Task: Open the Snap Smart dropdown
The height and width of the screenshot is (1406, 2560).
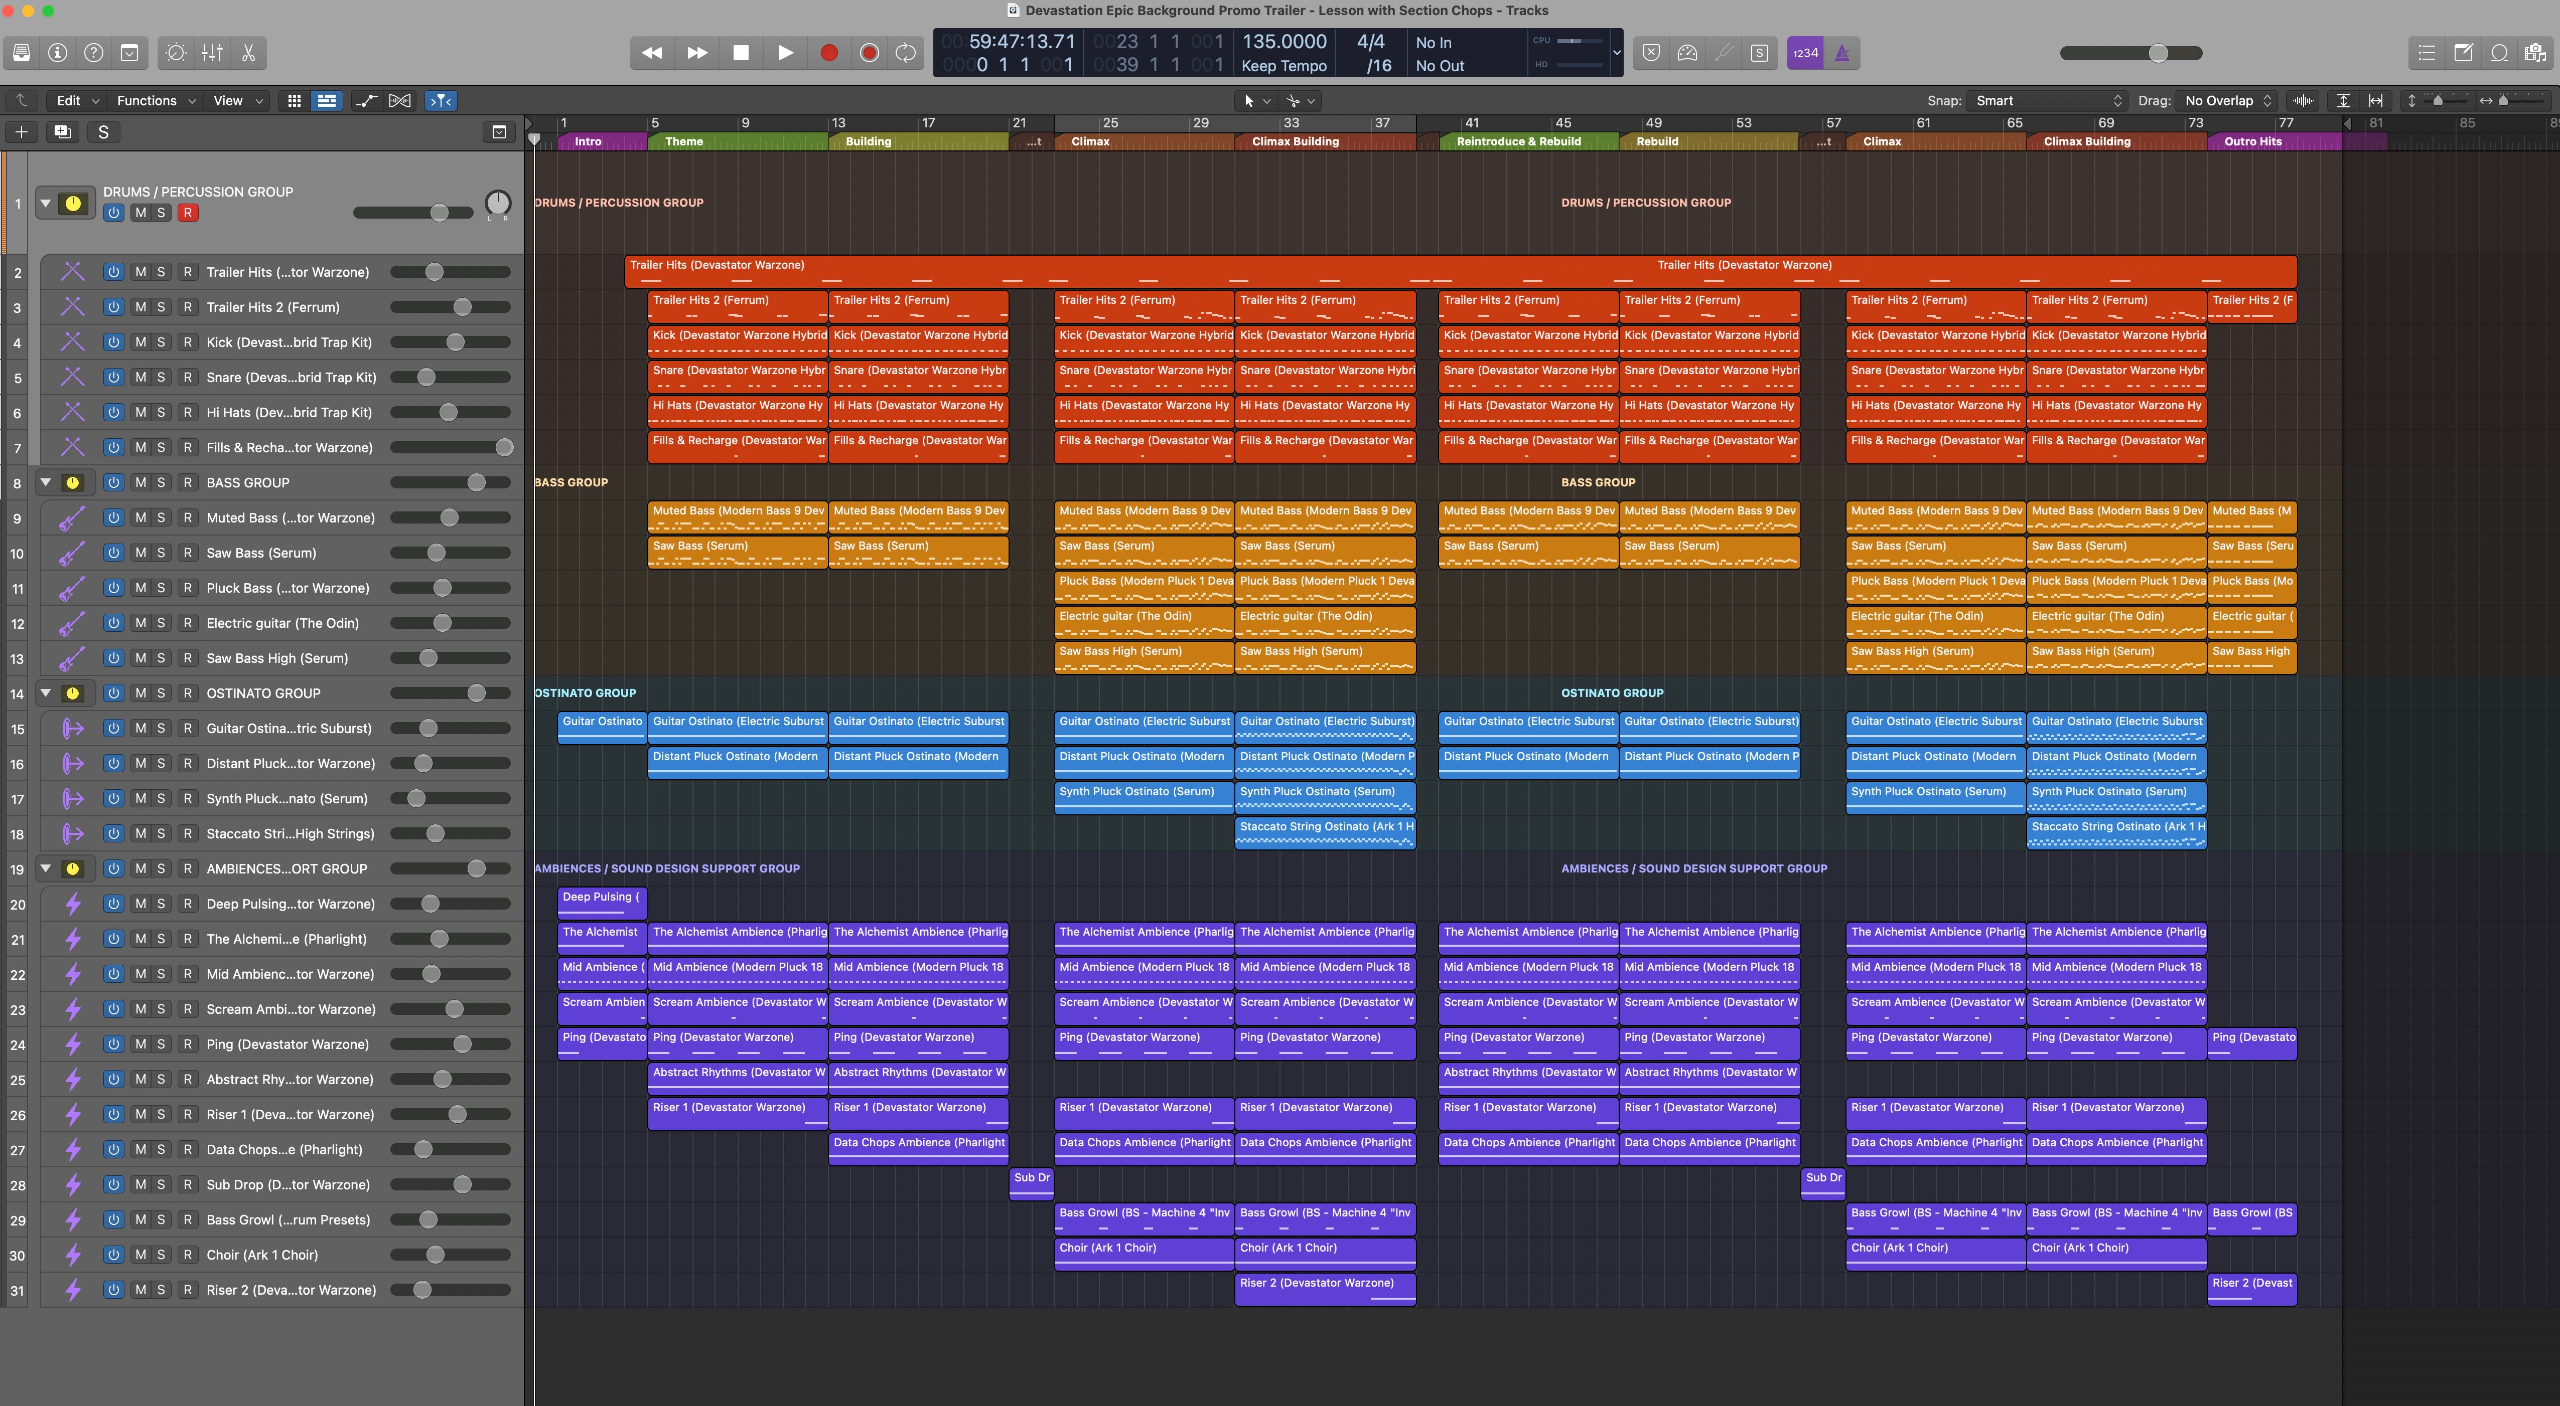Action: (2047, 100)
